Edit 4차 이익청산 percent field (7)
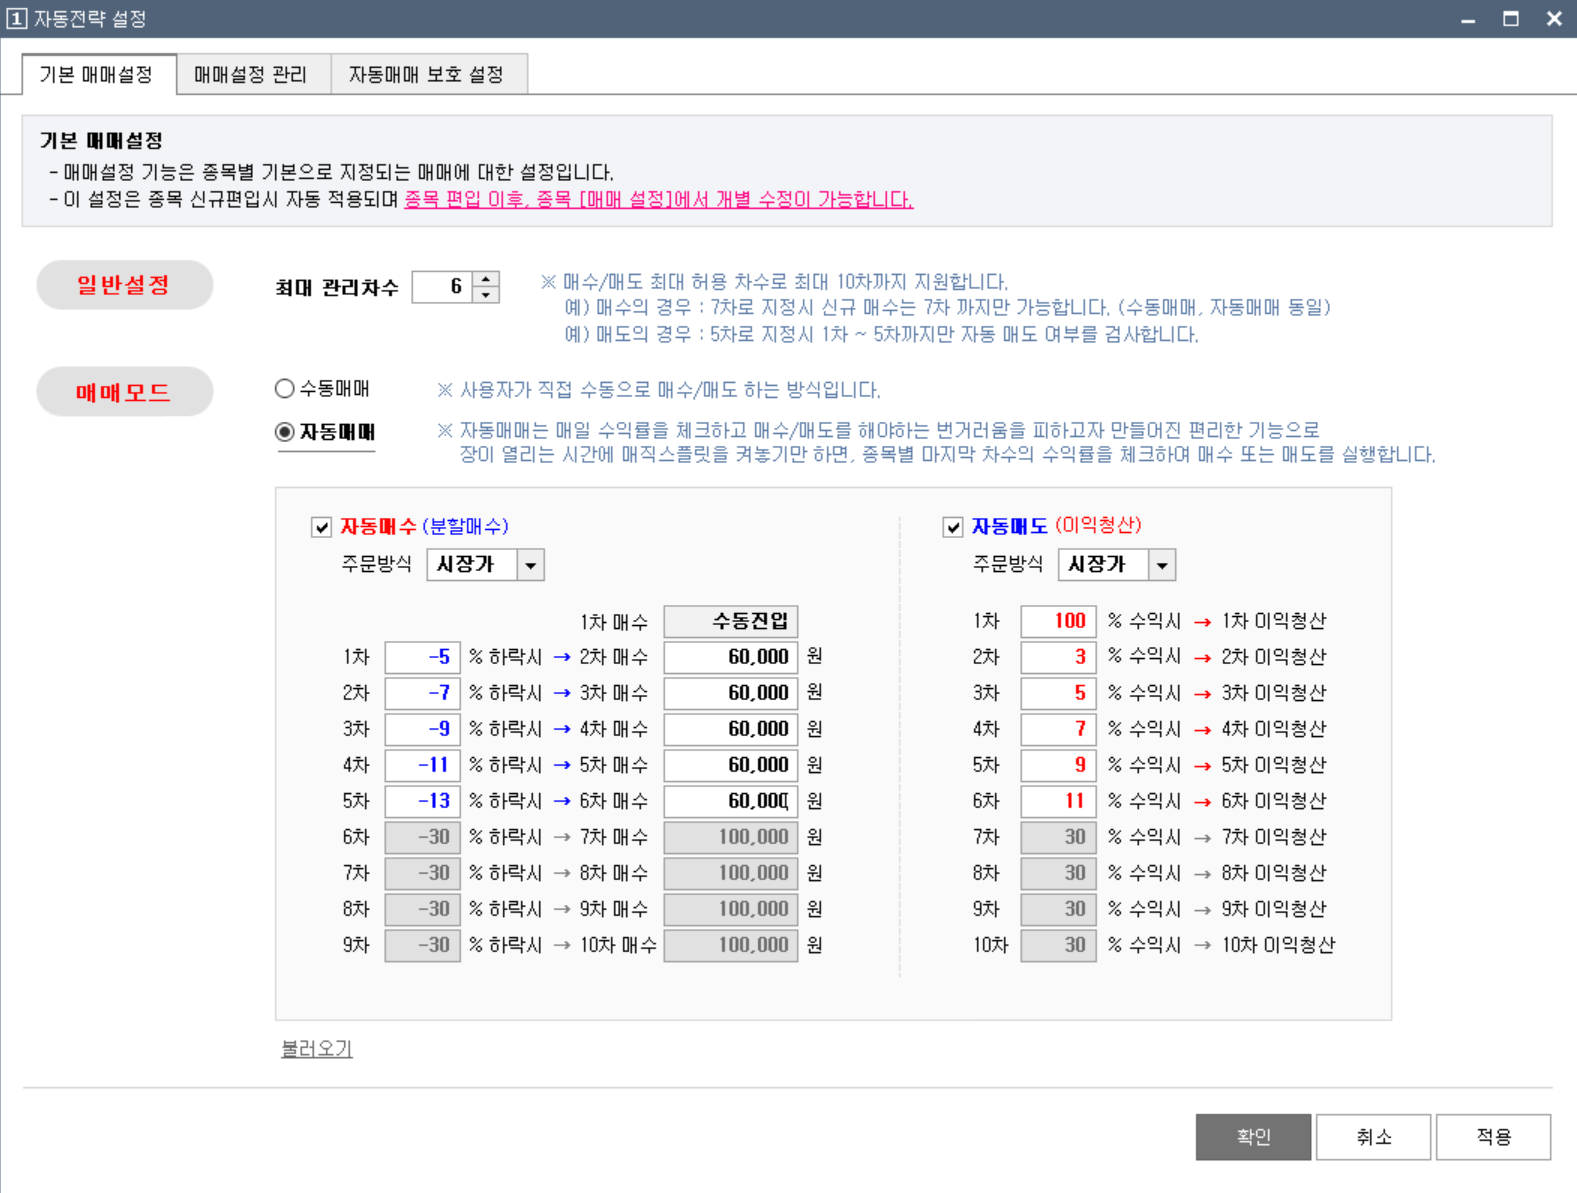This screenshot has width=1577, height=1193. (x=1058, y=729)
